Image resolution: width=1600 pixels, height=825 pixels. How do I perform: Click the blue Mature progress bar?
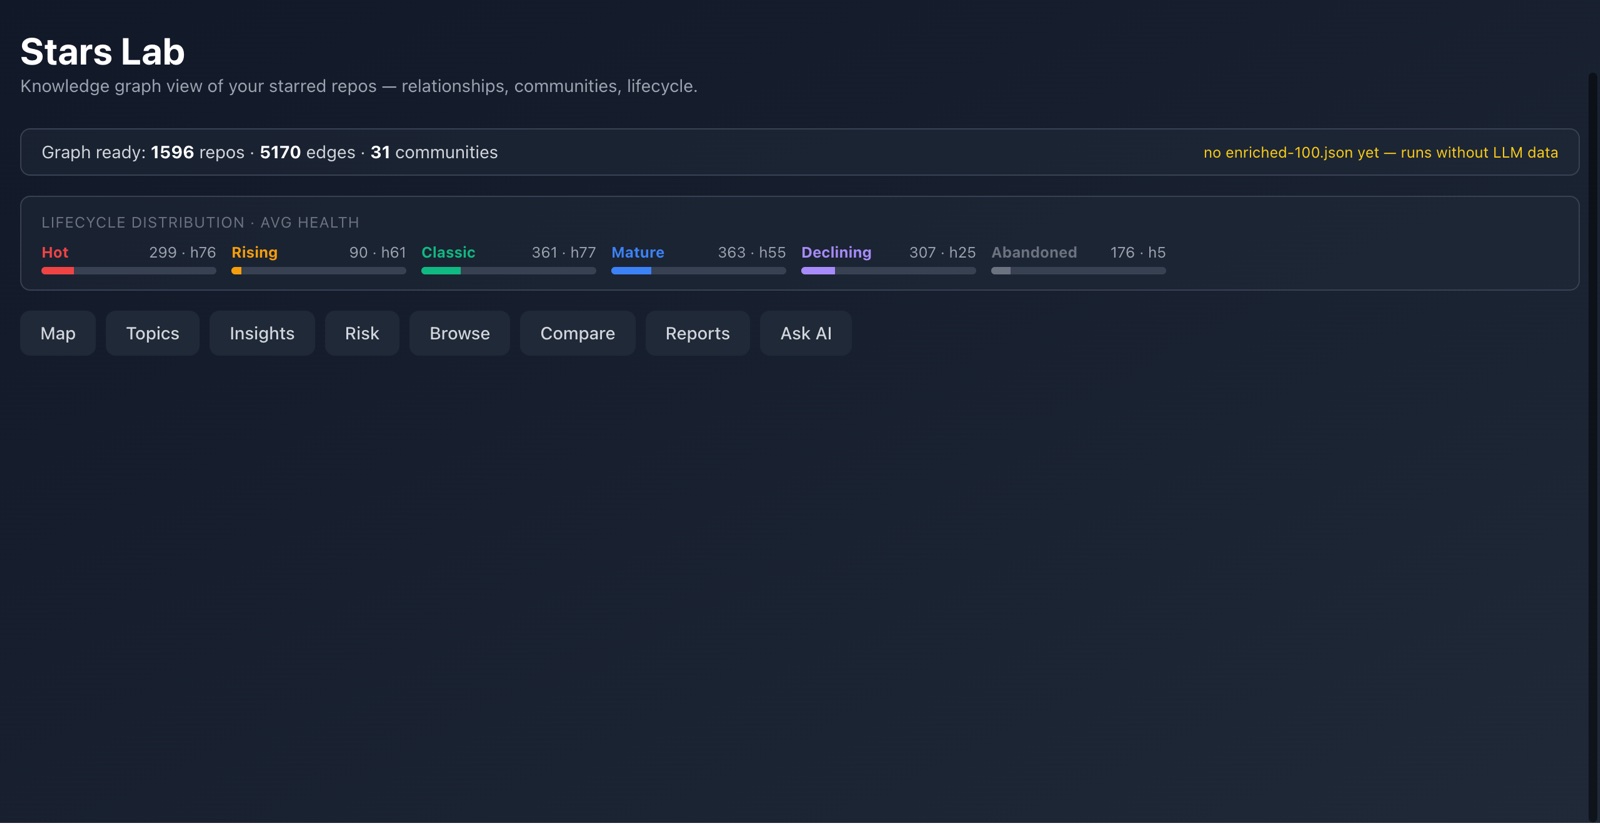698,270
